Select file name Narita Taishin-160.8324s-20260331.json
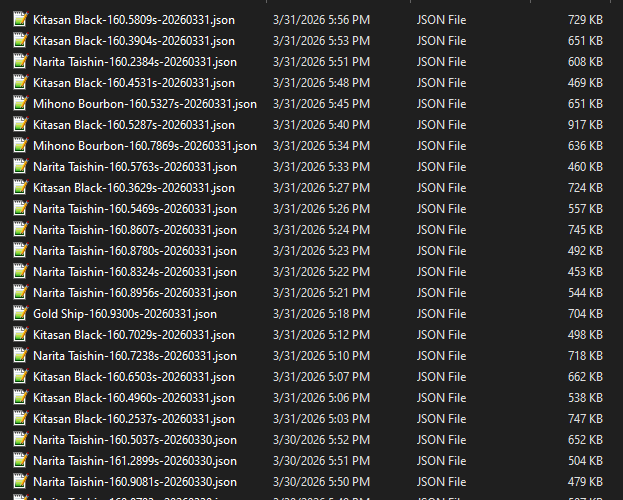 point(135,272)
